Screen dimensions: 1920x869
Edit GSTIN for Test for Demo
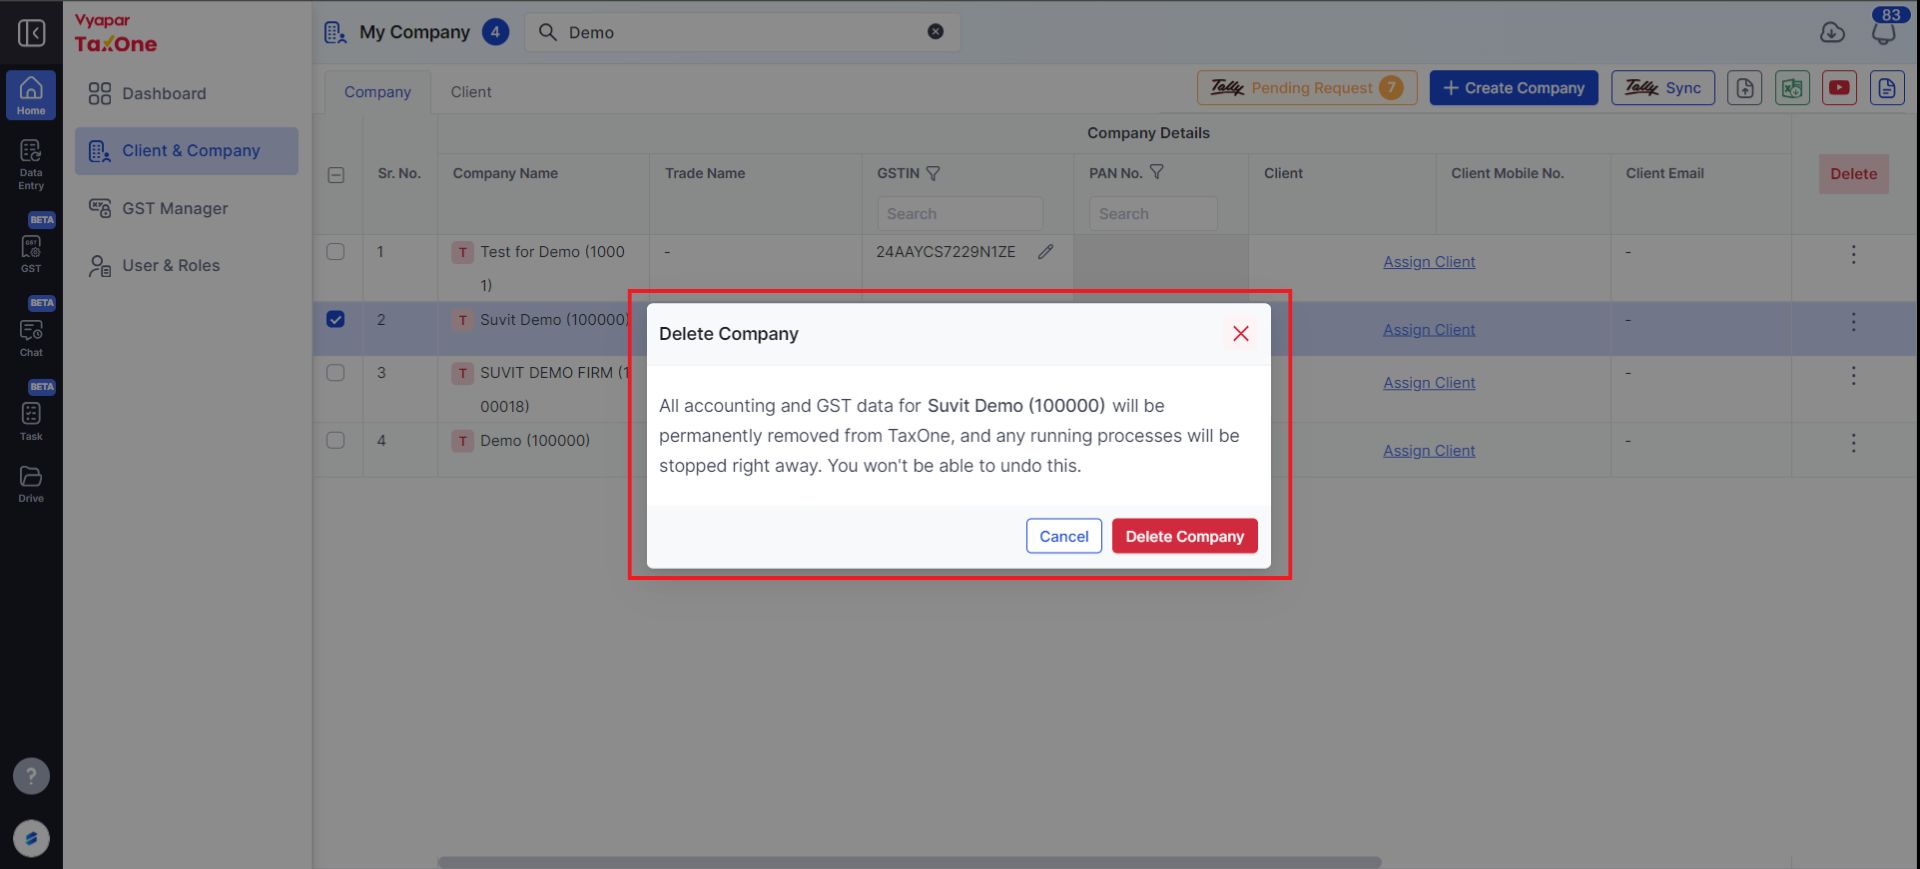tap(1045, 252)
